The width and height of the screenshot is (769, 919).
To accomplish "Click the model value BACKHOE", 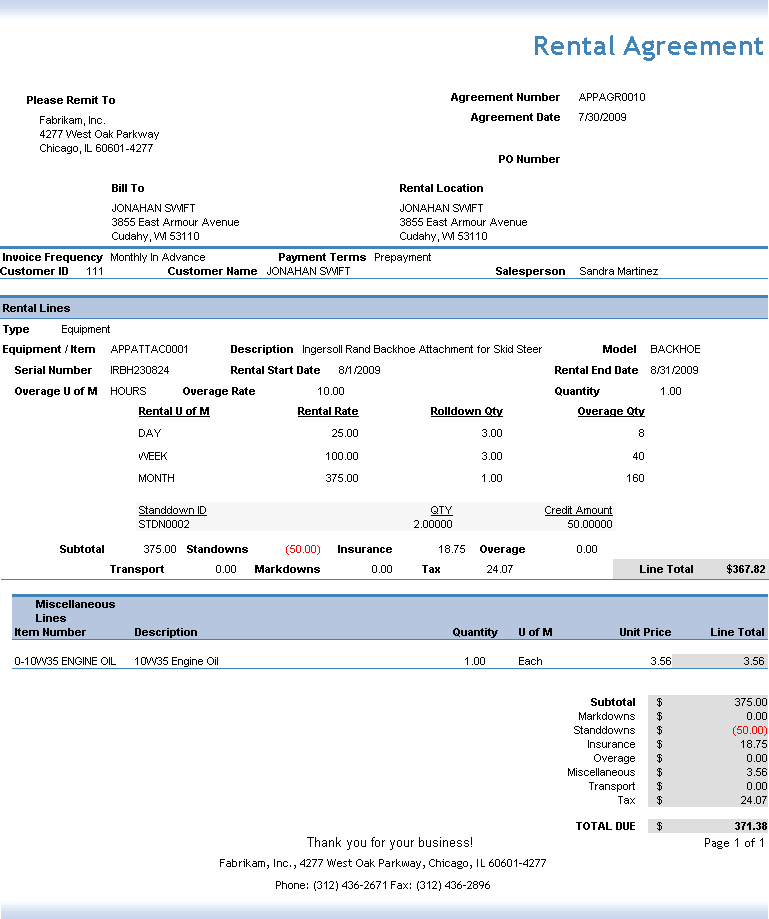I will click(675, 350).
